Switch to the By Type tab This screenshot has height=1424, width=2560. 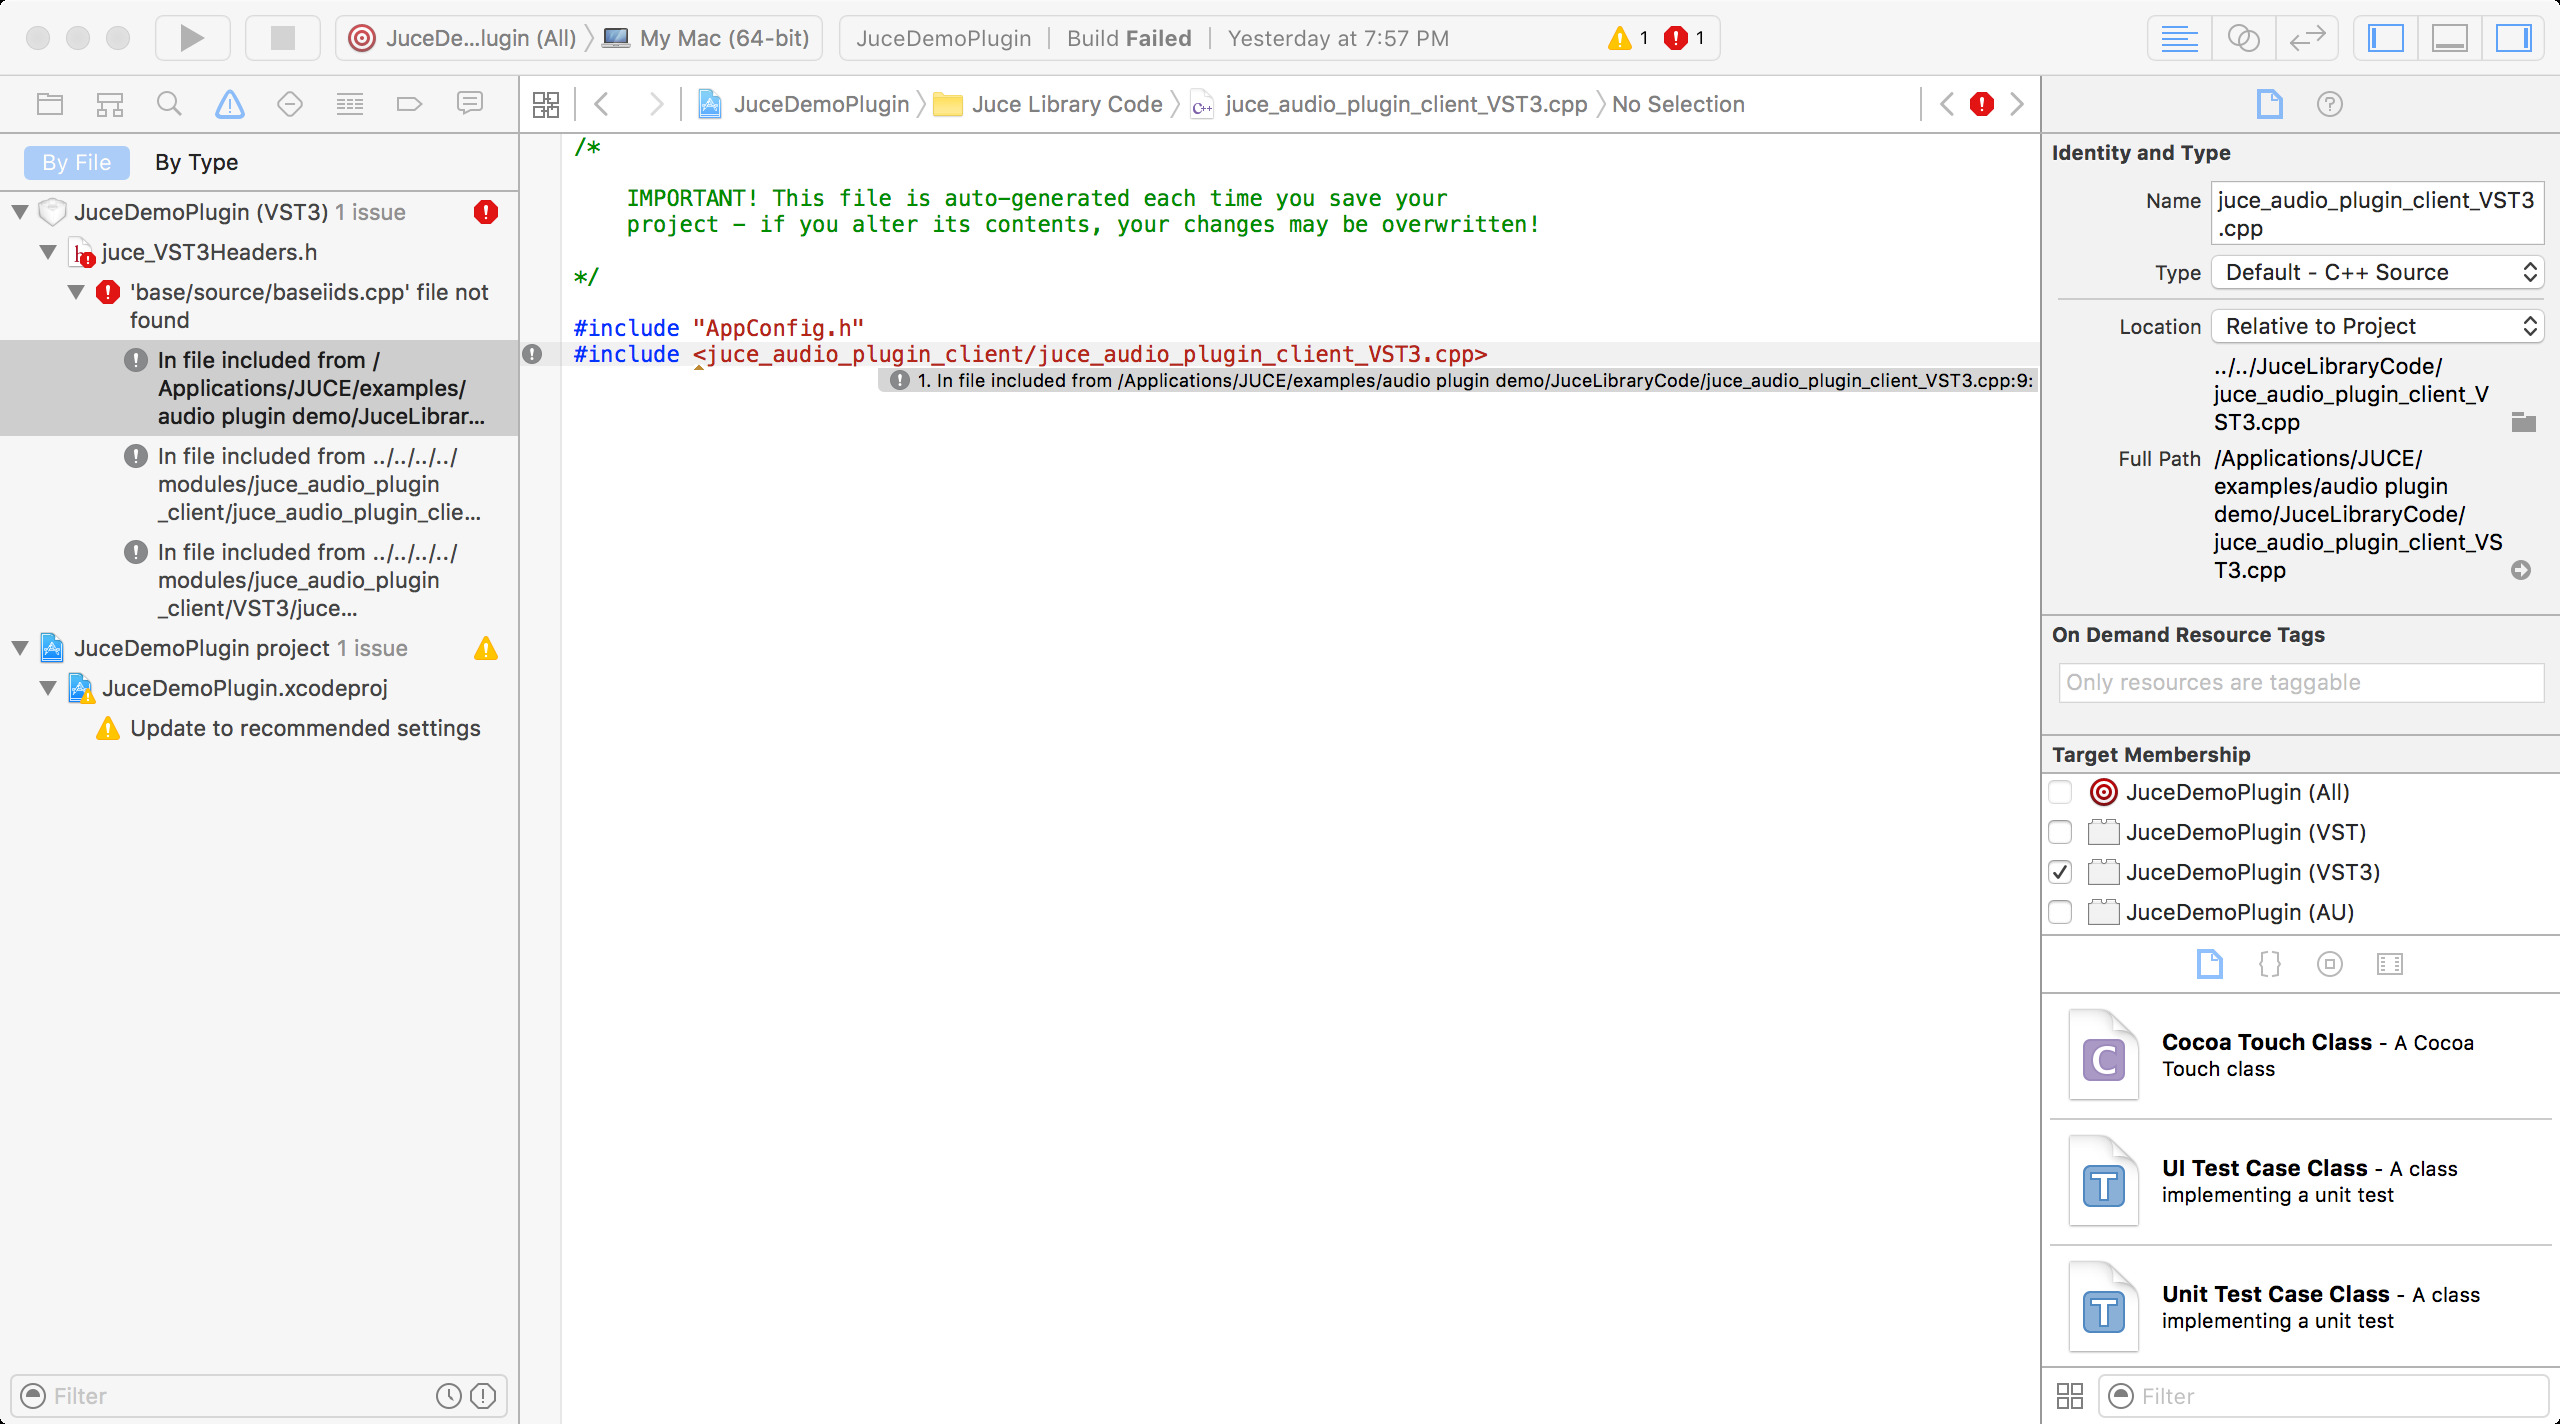click(x=196, y=162)
